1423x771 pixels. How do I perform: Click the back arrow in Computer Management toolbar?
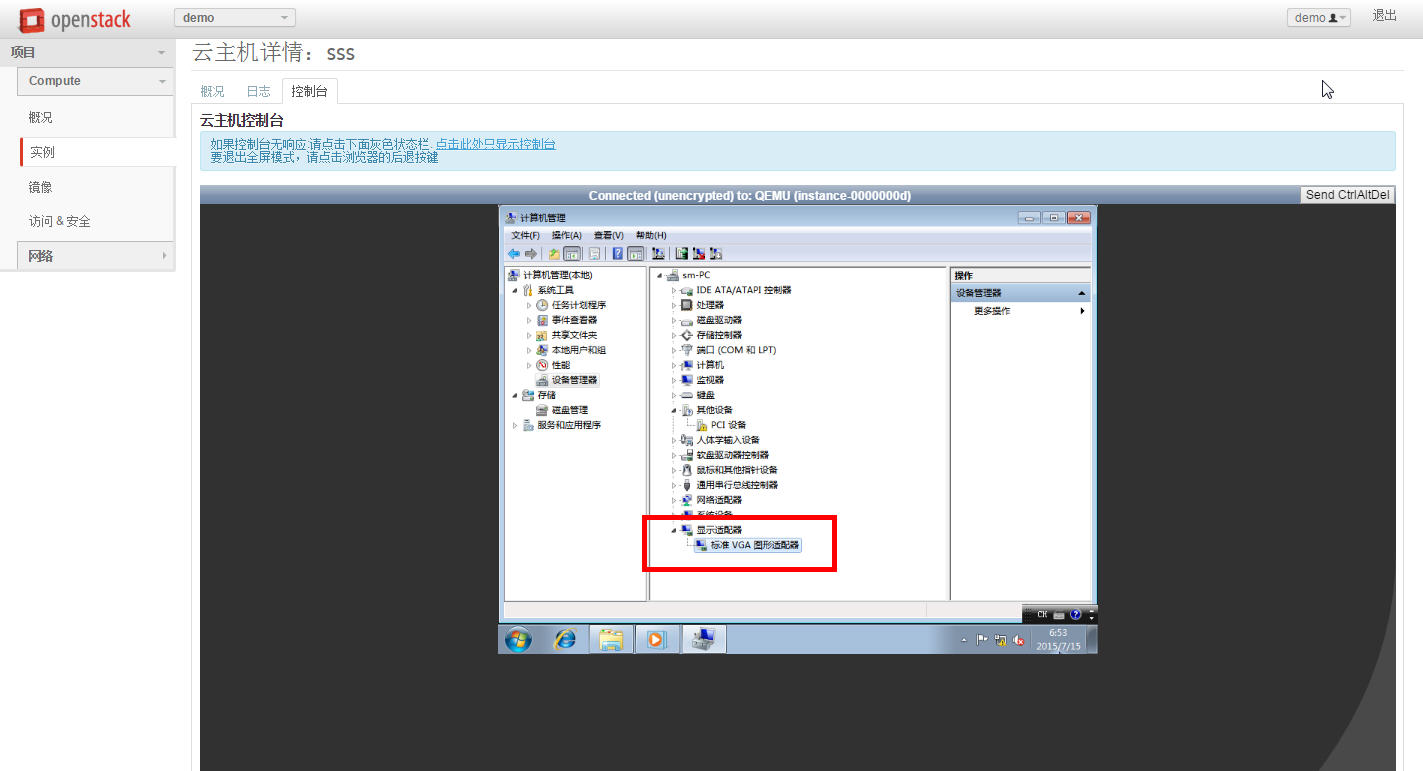[514, 254]
